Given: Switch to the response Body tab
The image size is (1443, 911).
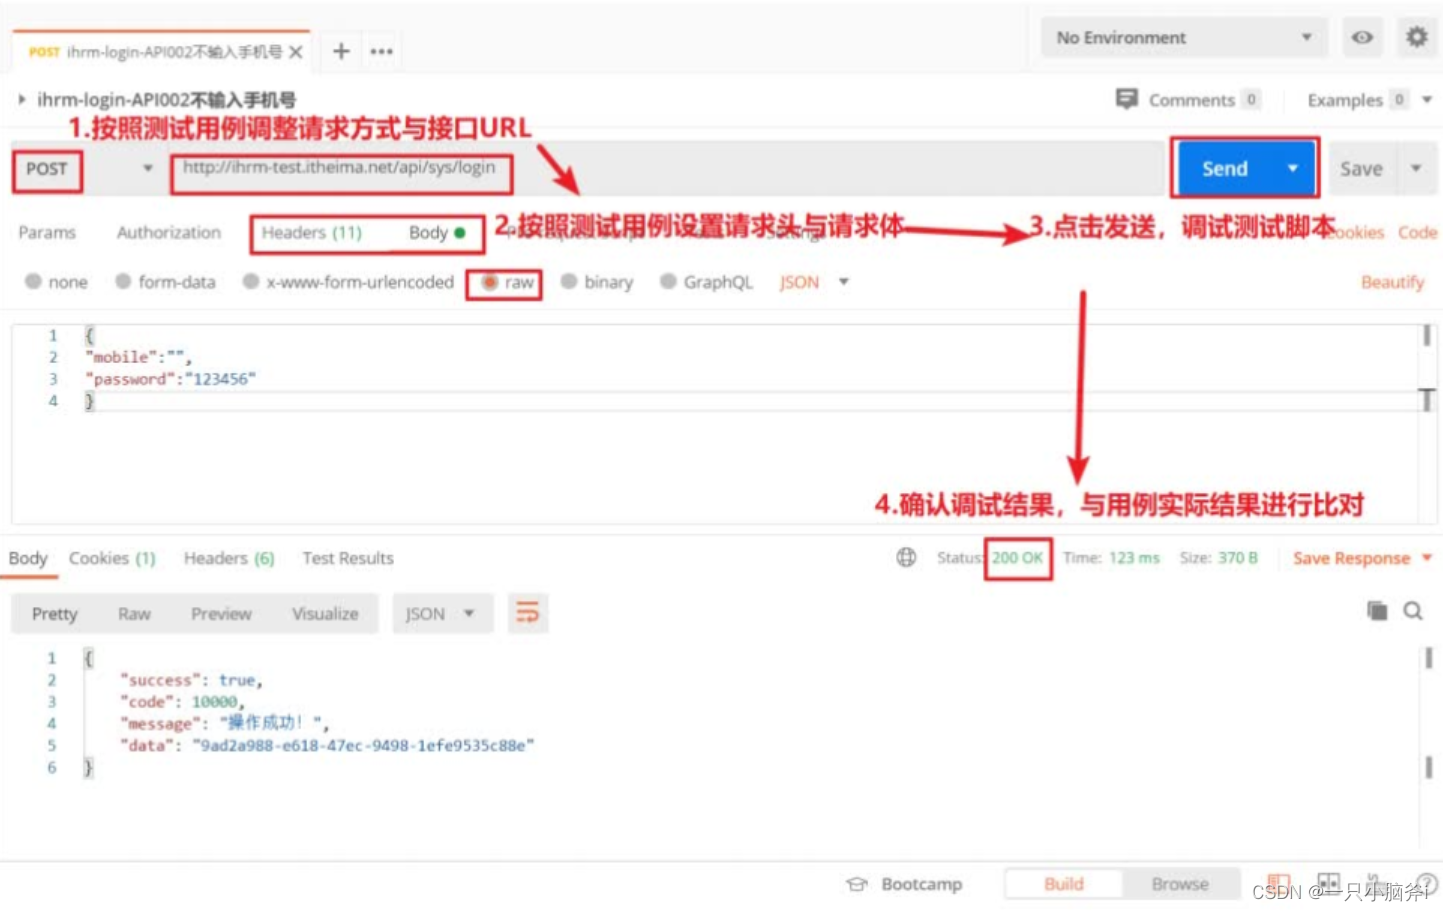Looking at the screenshot, I should pos(28,558).
